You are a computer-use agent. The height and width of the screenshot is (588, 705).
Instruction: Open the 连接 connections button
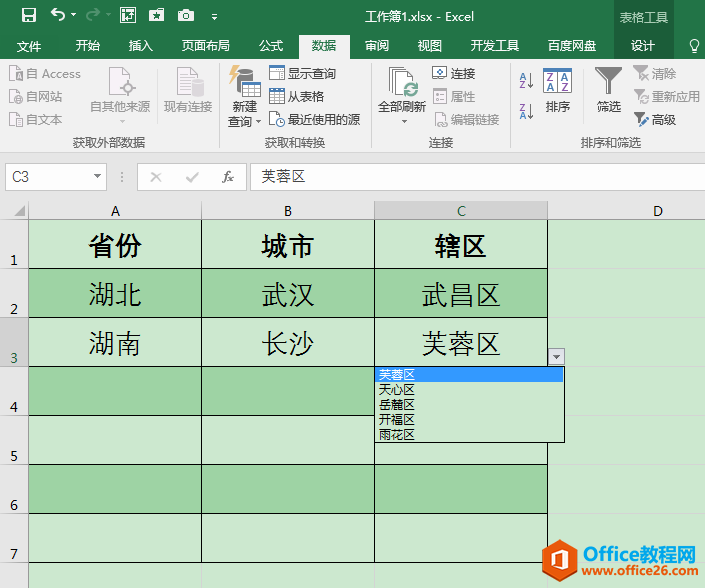click(454, 73)
